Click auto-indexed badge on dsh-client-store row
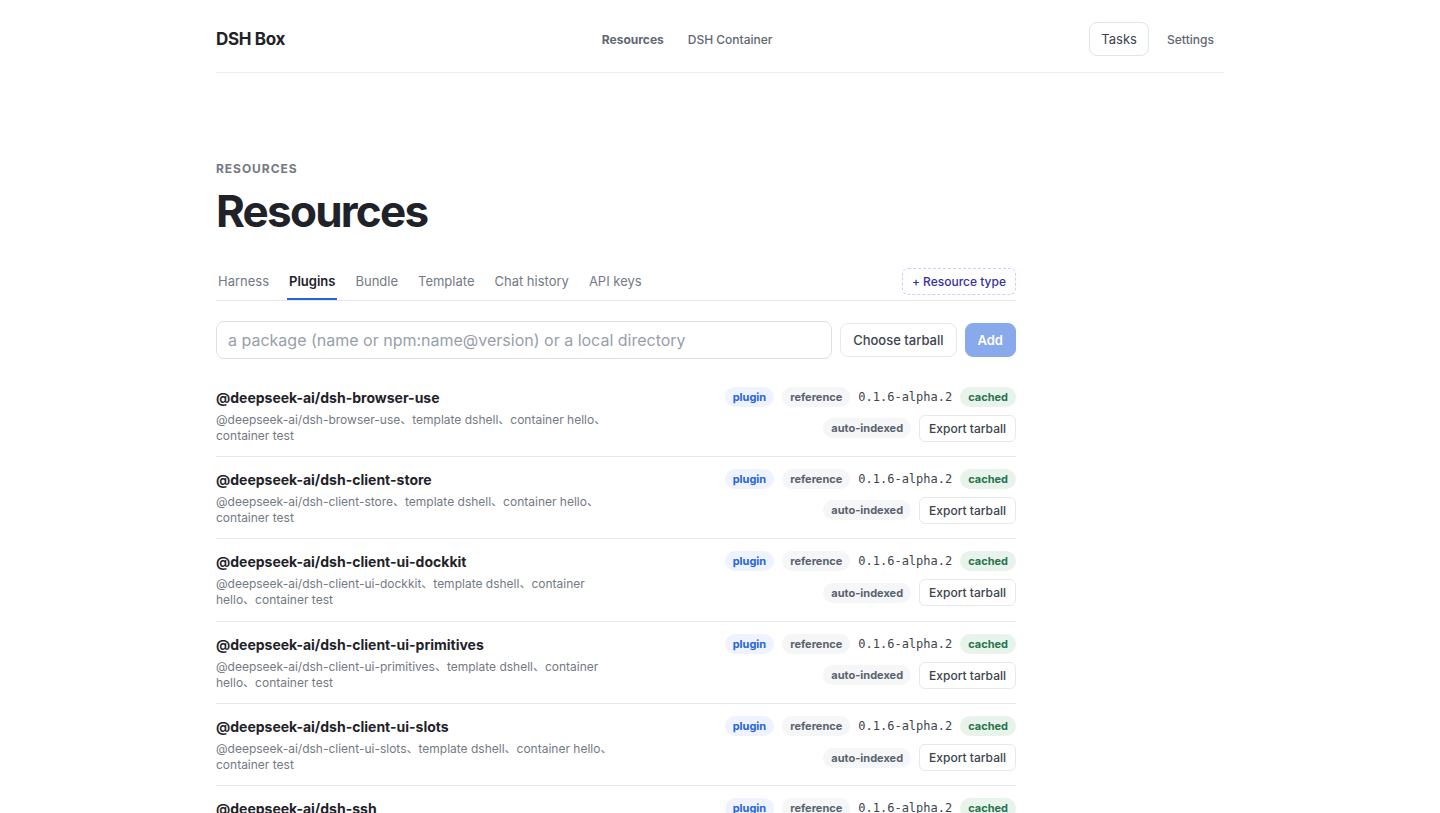Viewport: 1440px width, 813px height. (x=867, y=510)
